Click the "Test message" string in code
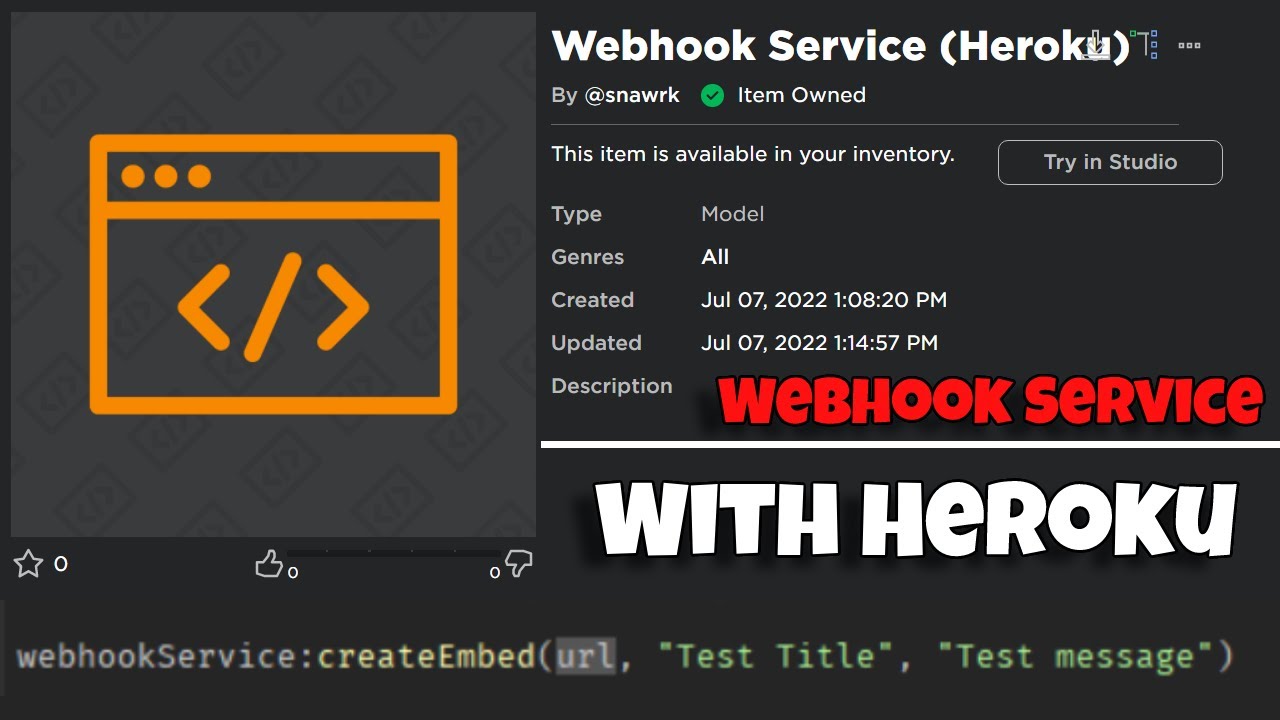 1078,657
